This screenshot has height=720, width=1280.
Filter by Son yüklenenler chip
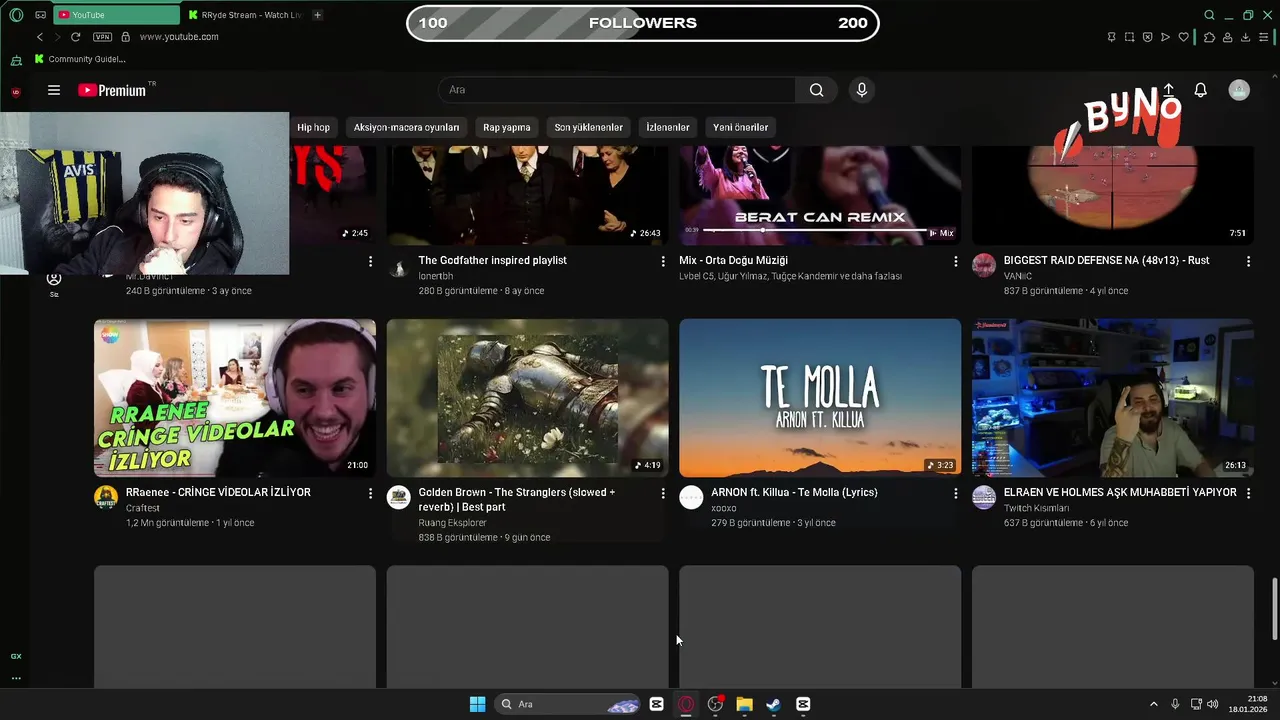click(x=588, y=127)
